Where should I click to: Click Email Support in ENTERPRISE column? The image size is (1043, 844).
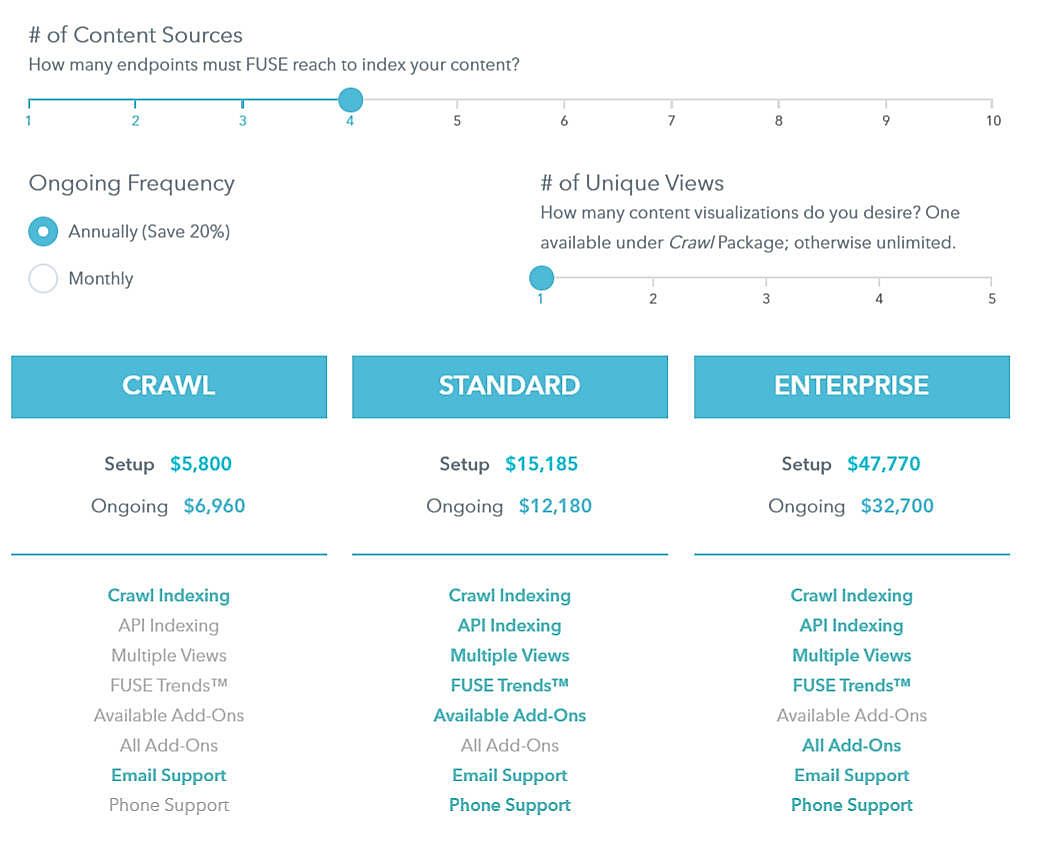coord(851,775)
